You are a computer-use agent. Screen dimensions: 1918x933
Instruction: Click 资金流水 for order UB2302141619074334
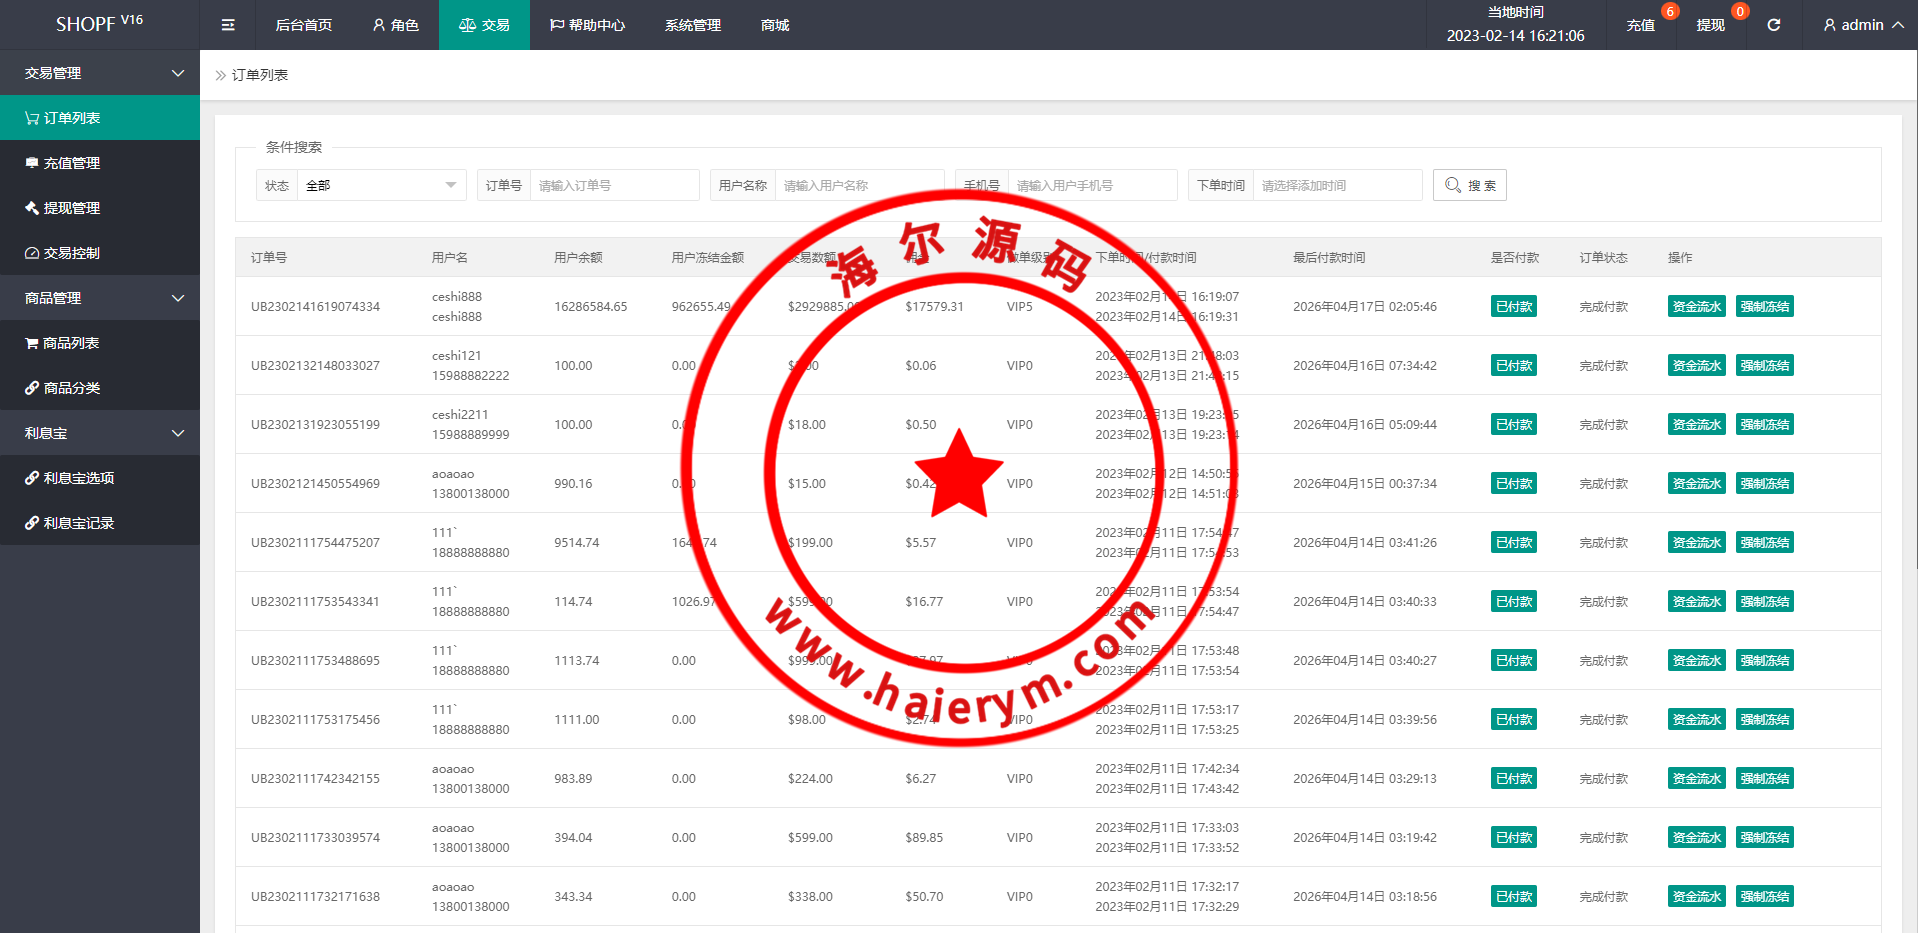[x=1696, y=307]
